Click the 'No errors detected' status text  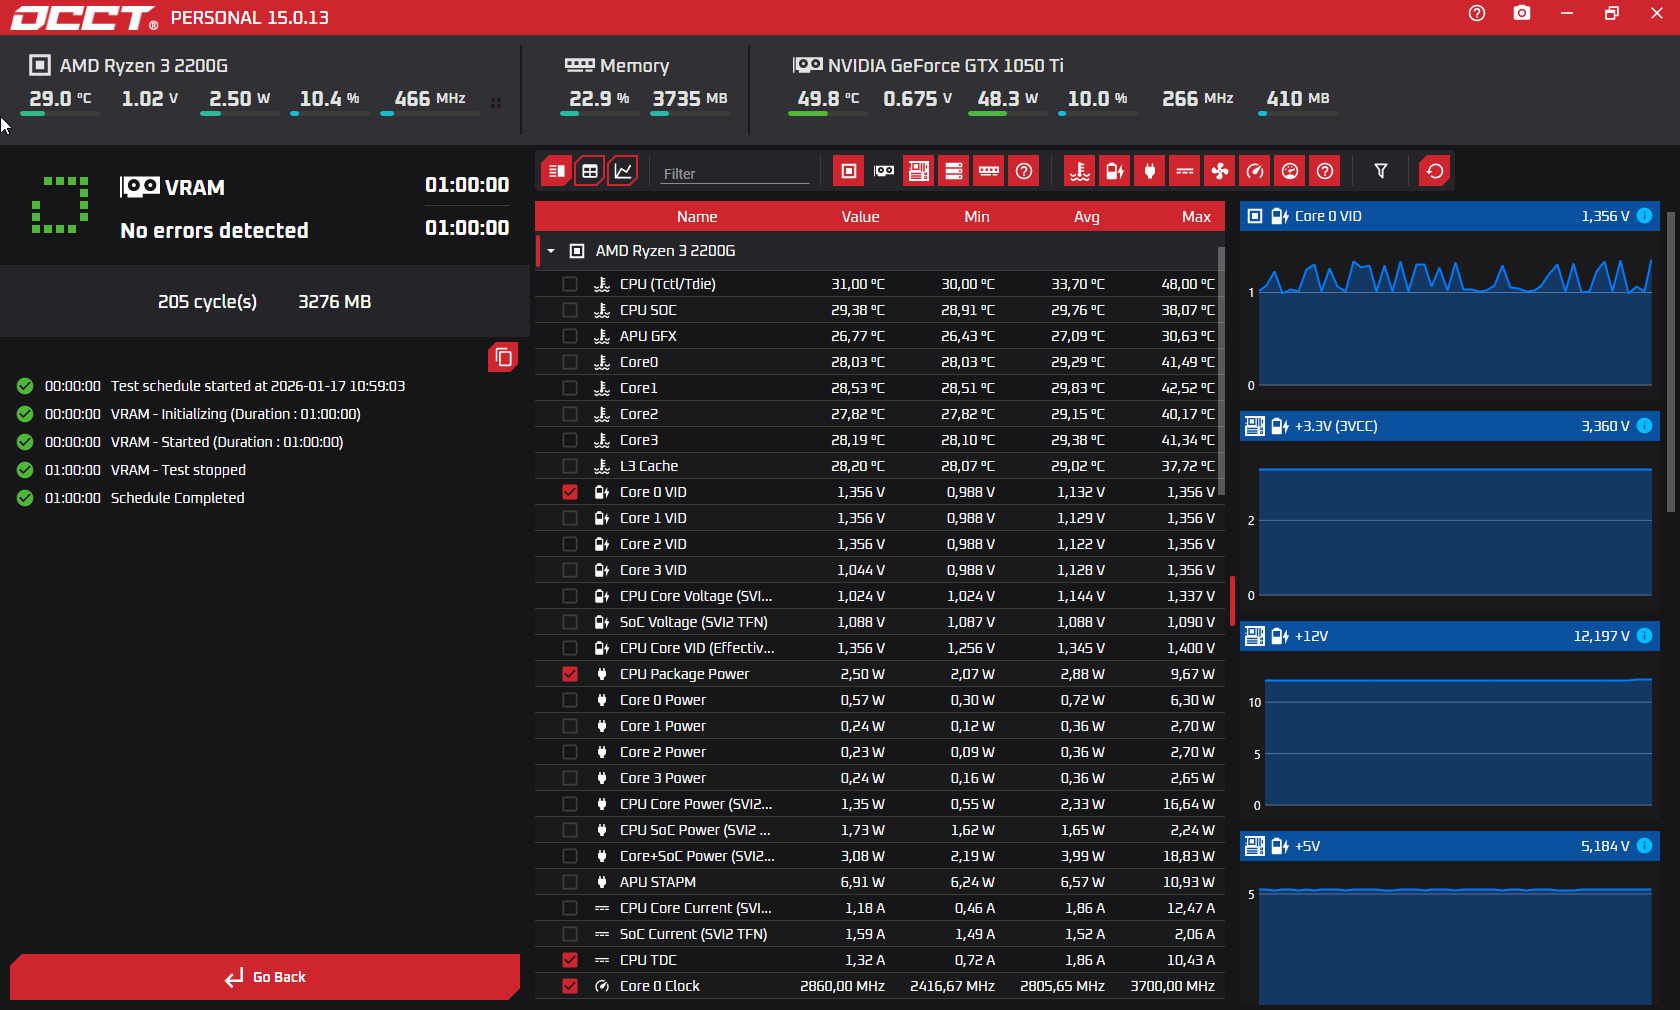[214, 231]
